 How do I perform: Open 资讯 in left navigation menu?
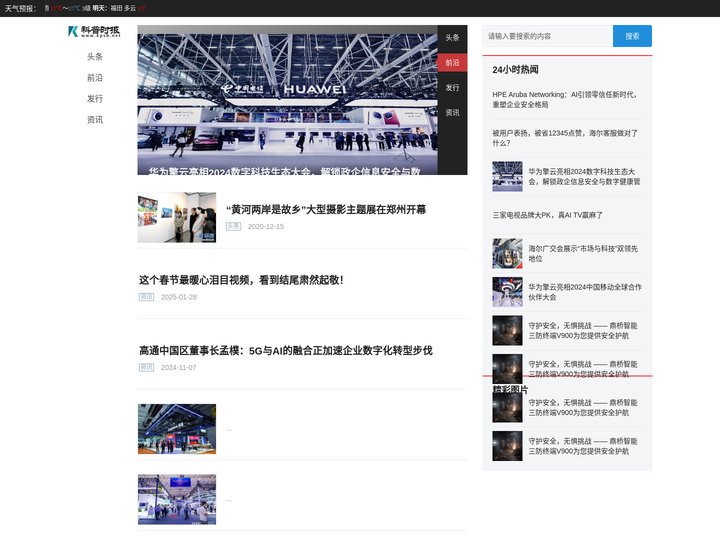point(95,120)
